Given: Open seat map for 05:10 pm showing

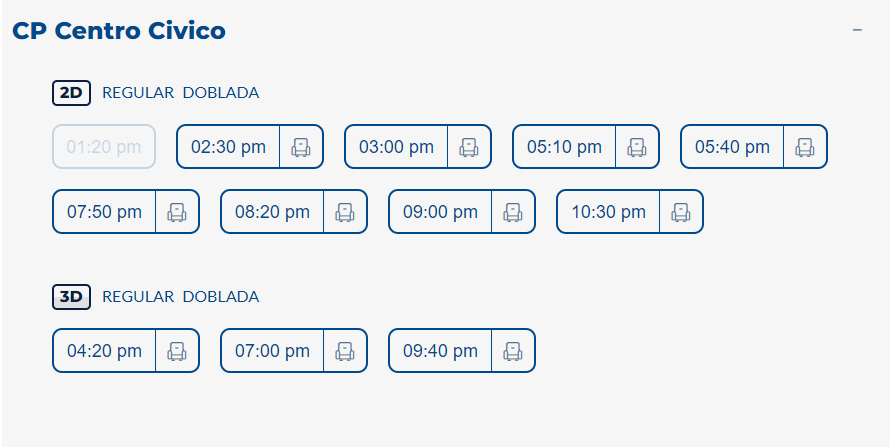Looking at the screenshot, I should coord(637,147).
